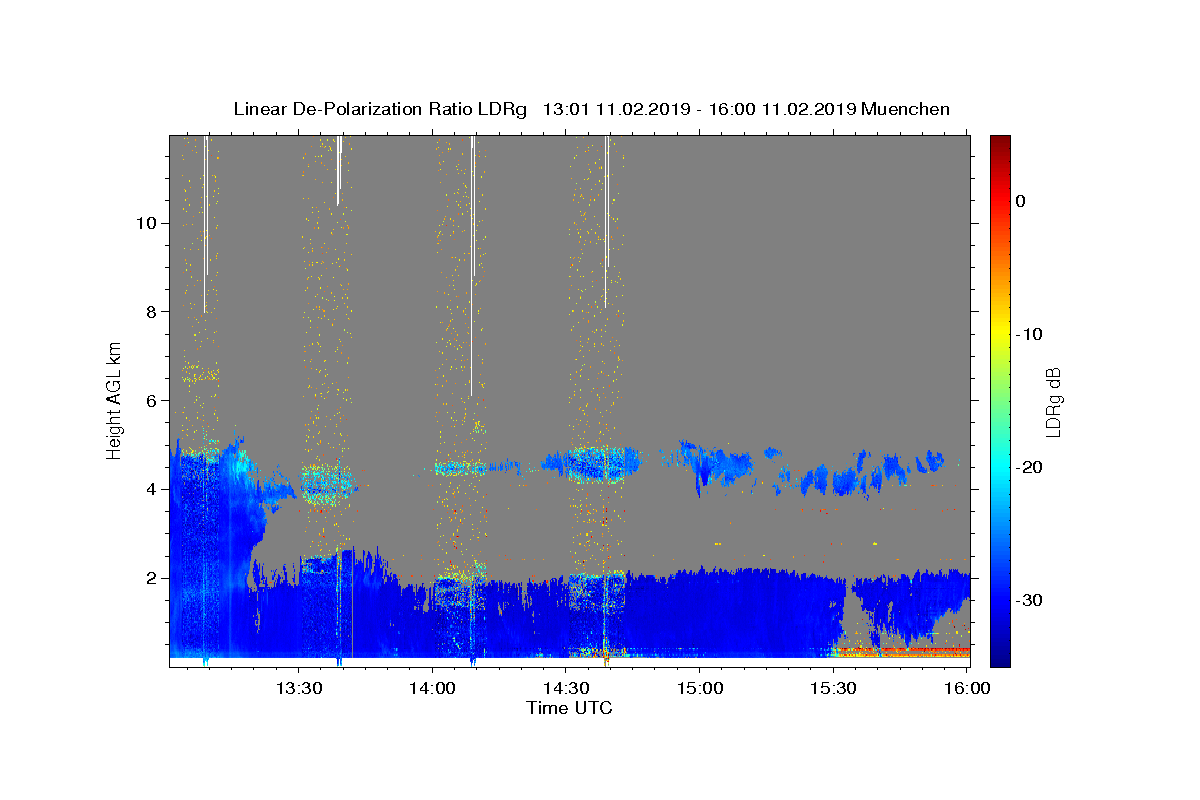
Task: Click the x-axis tick label 13:30
Action: click(299, 688)
